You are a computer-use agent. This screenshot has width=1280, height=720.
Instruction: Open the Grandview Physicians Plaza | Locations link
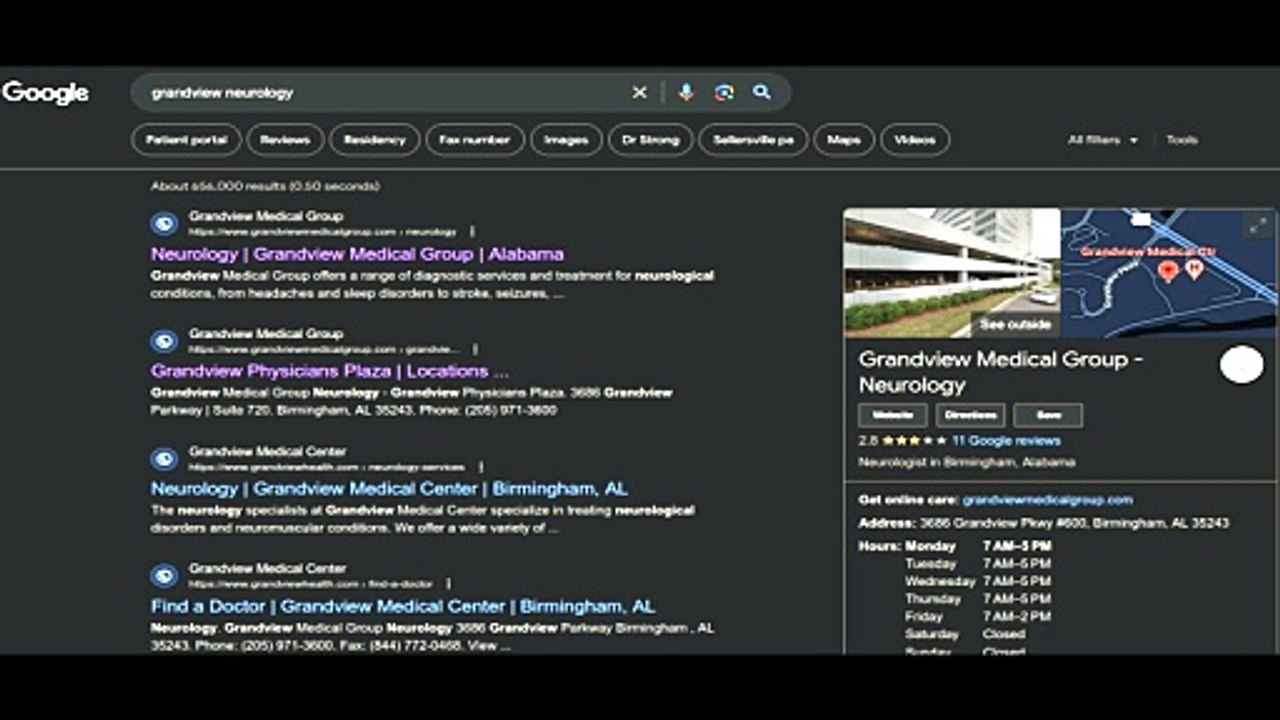330,371
